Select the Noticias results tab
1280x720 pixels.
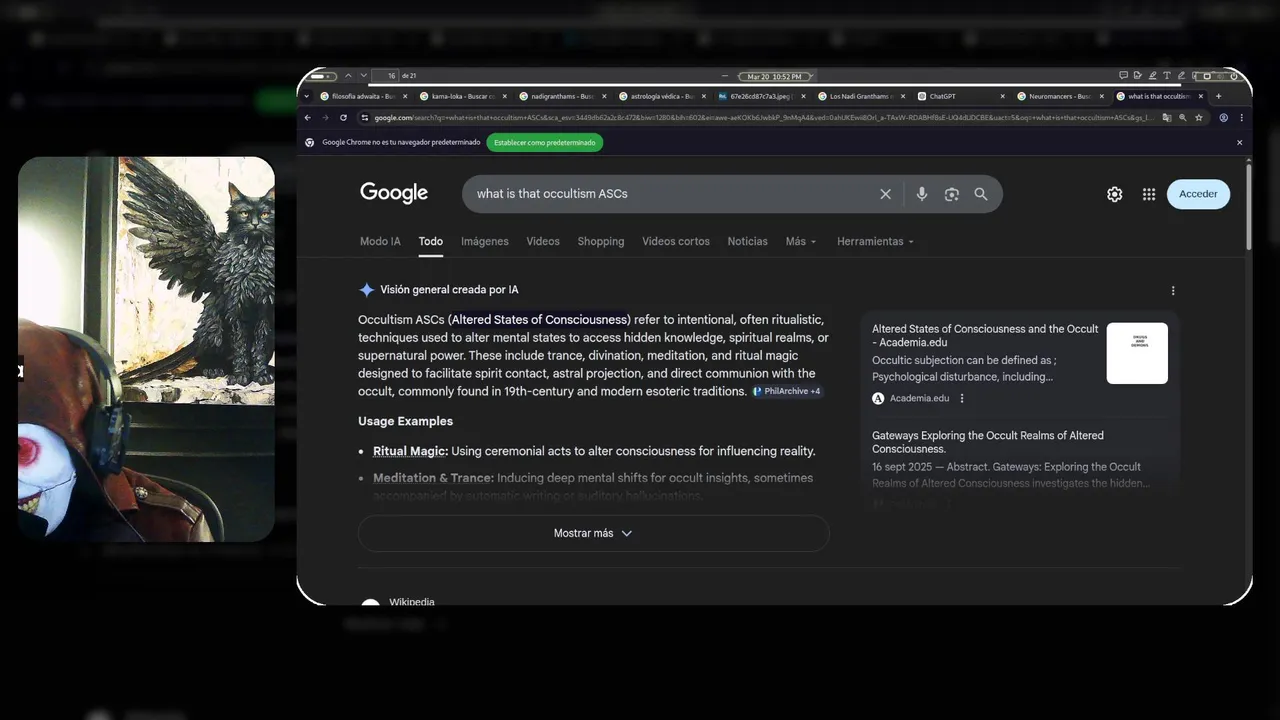pos(748,241)
